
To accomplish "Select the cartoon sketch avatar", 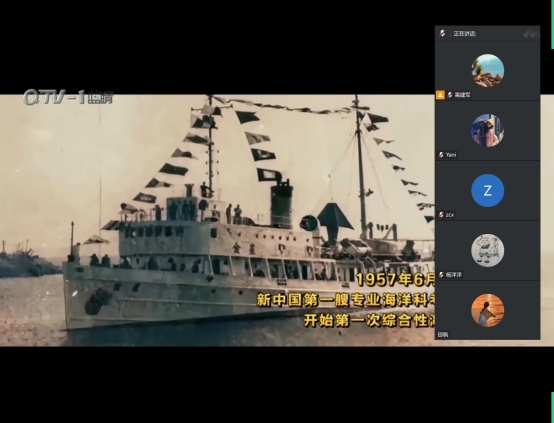I will click(488, 250).
